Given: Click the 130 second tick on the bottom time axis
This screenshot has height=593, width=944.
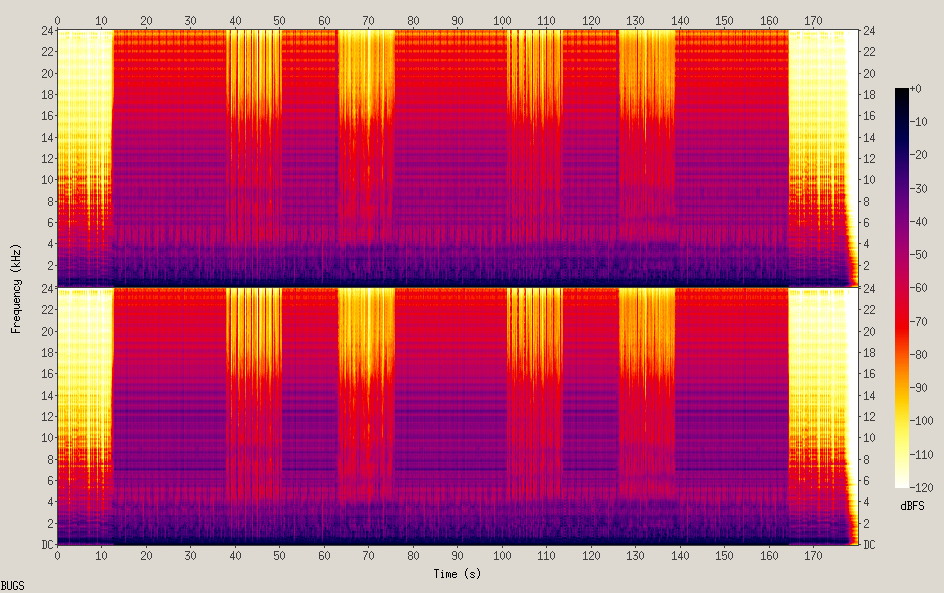Looking at the screenshot, I should pos(635,554).
